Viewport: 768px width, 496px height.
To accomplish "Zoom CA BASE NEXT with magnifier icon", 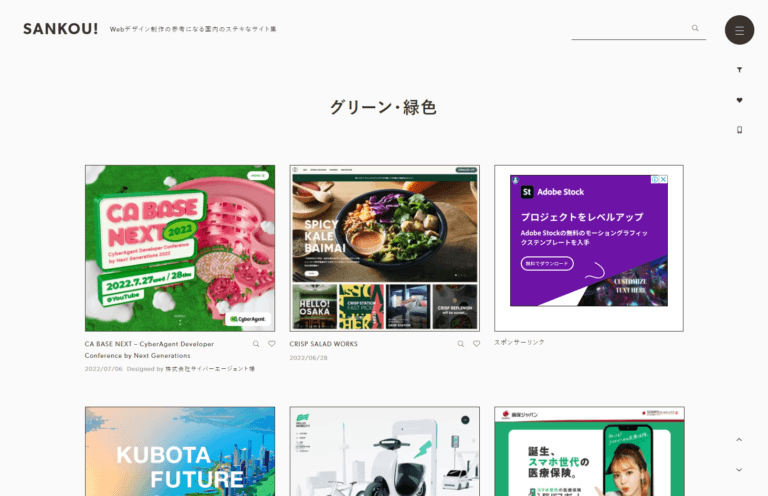I will [x=256, y=344].
